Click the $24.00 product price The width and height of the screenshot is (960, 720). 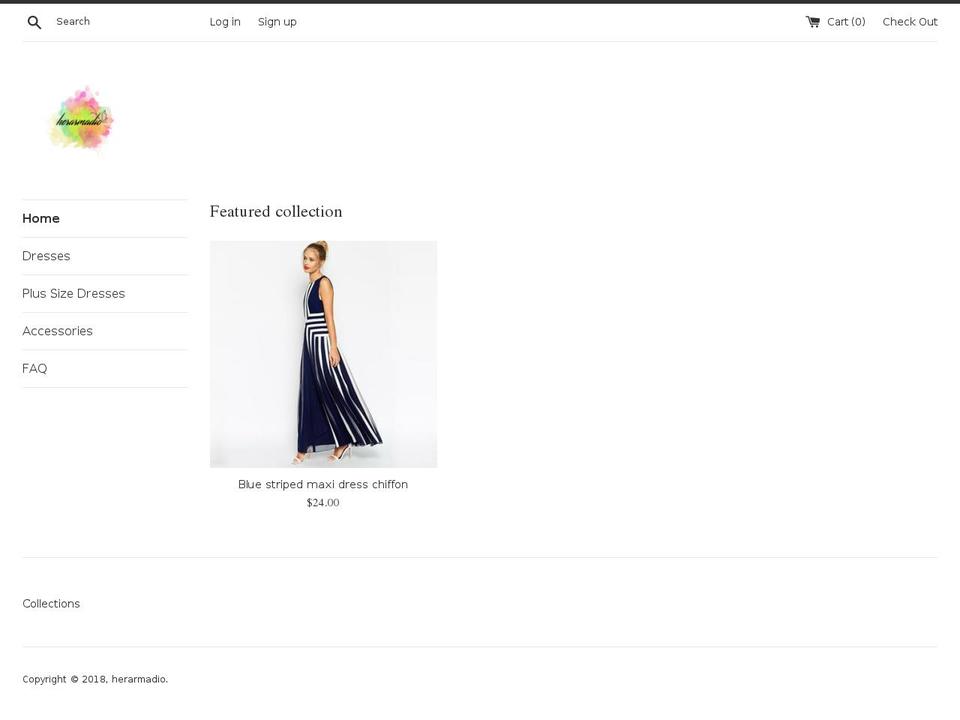coord(323,503)
